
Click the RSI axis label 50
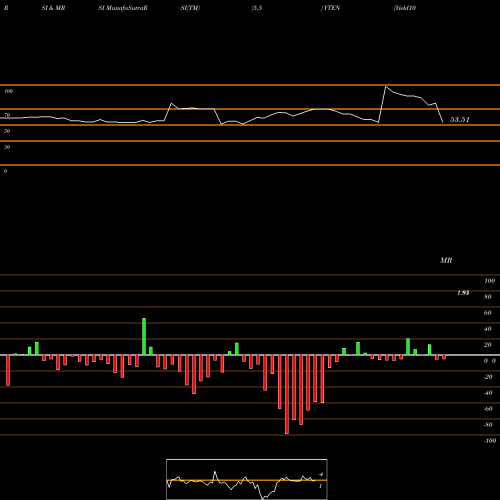coord(7,131)
